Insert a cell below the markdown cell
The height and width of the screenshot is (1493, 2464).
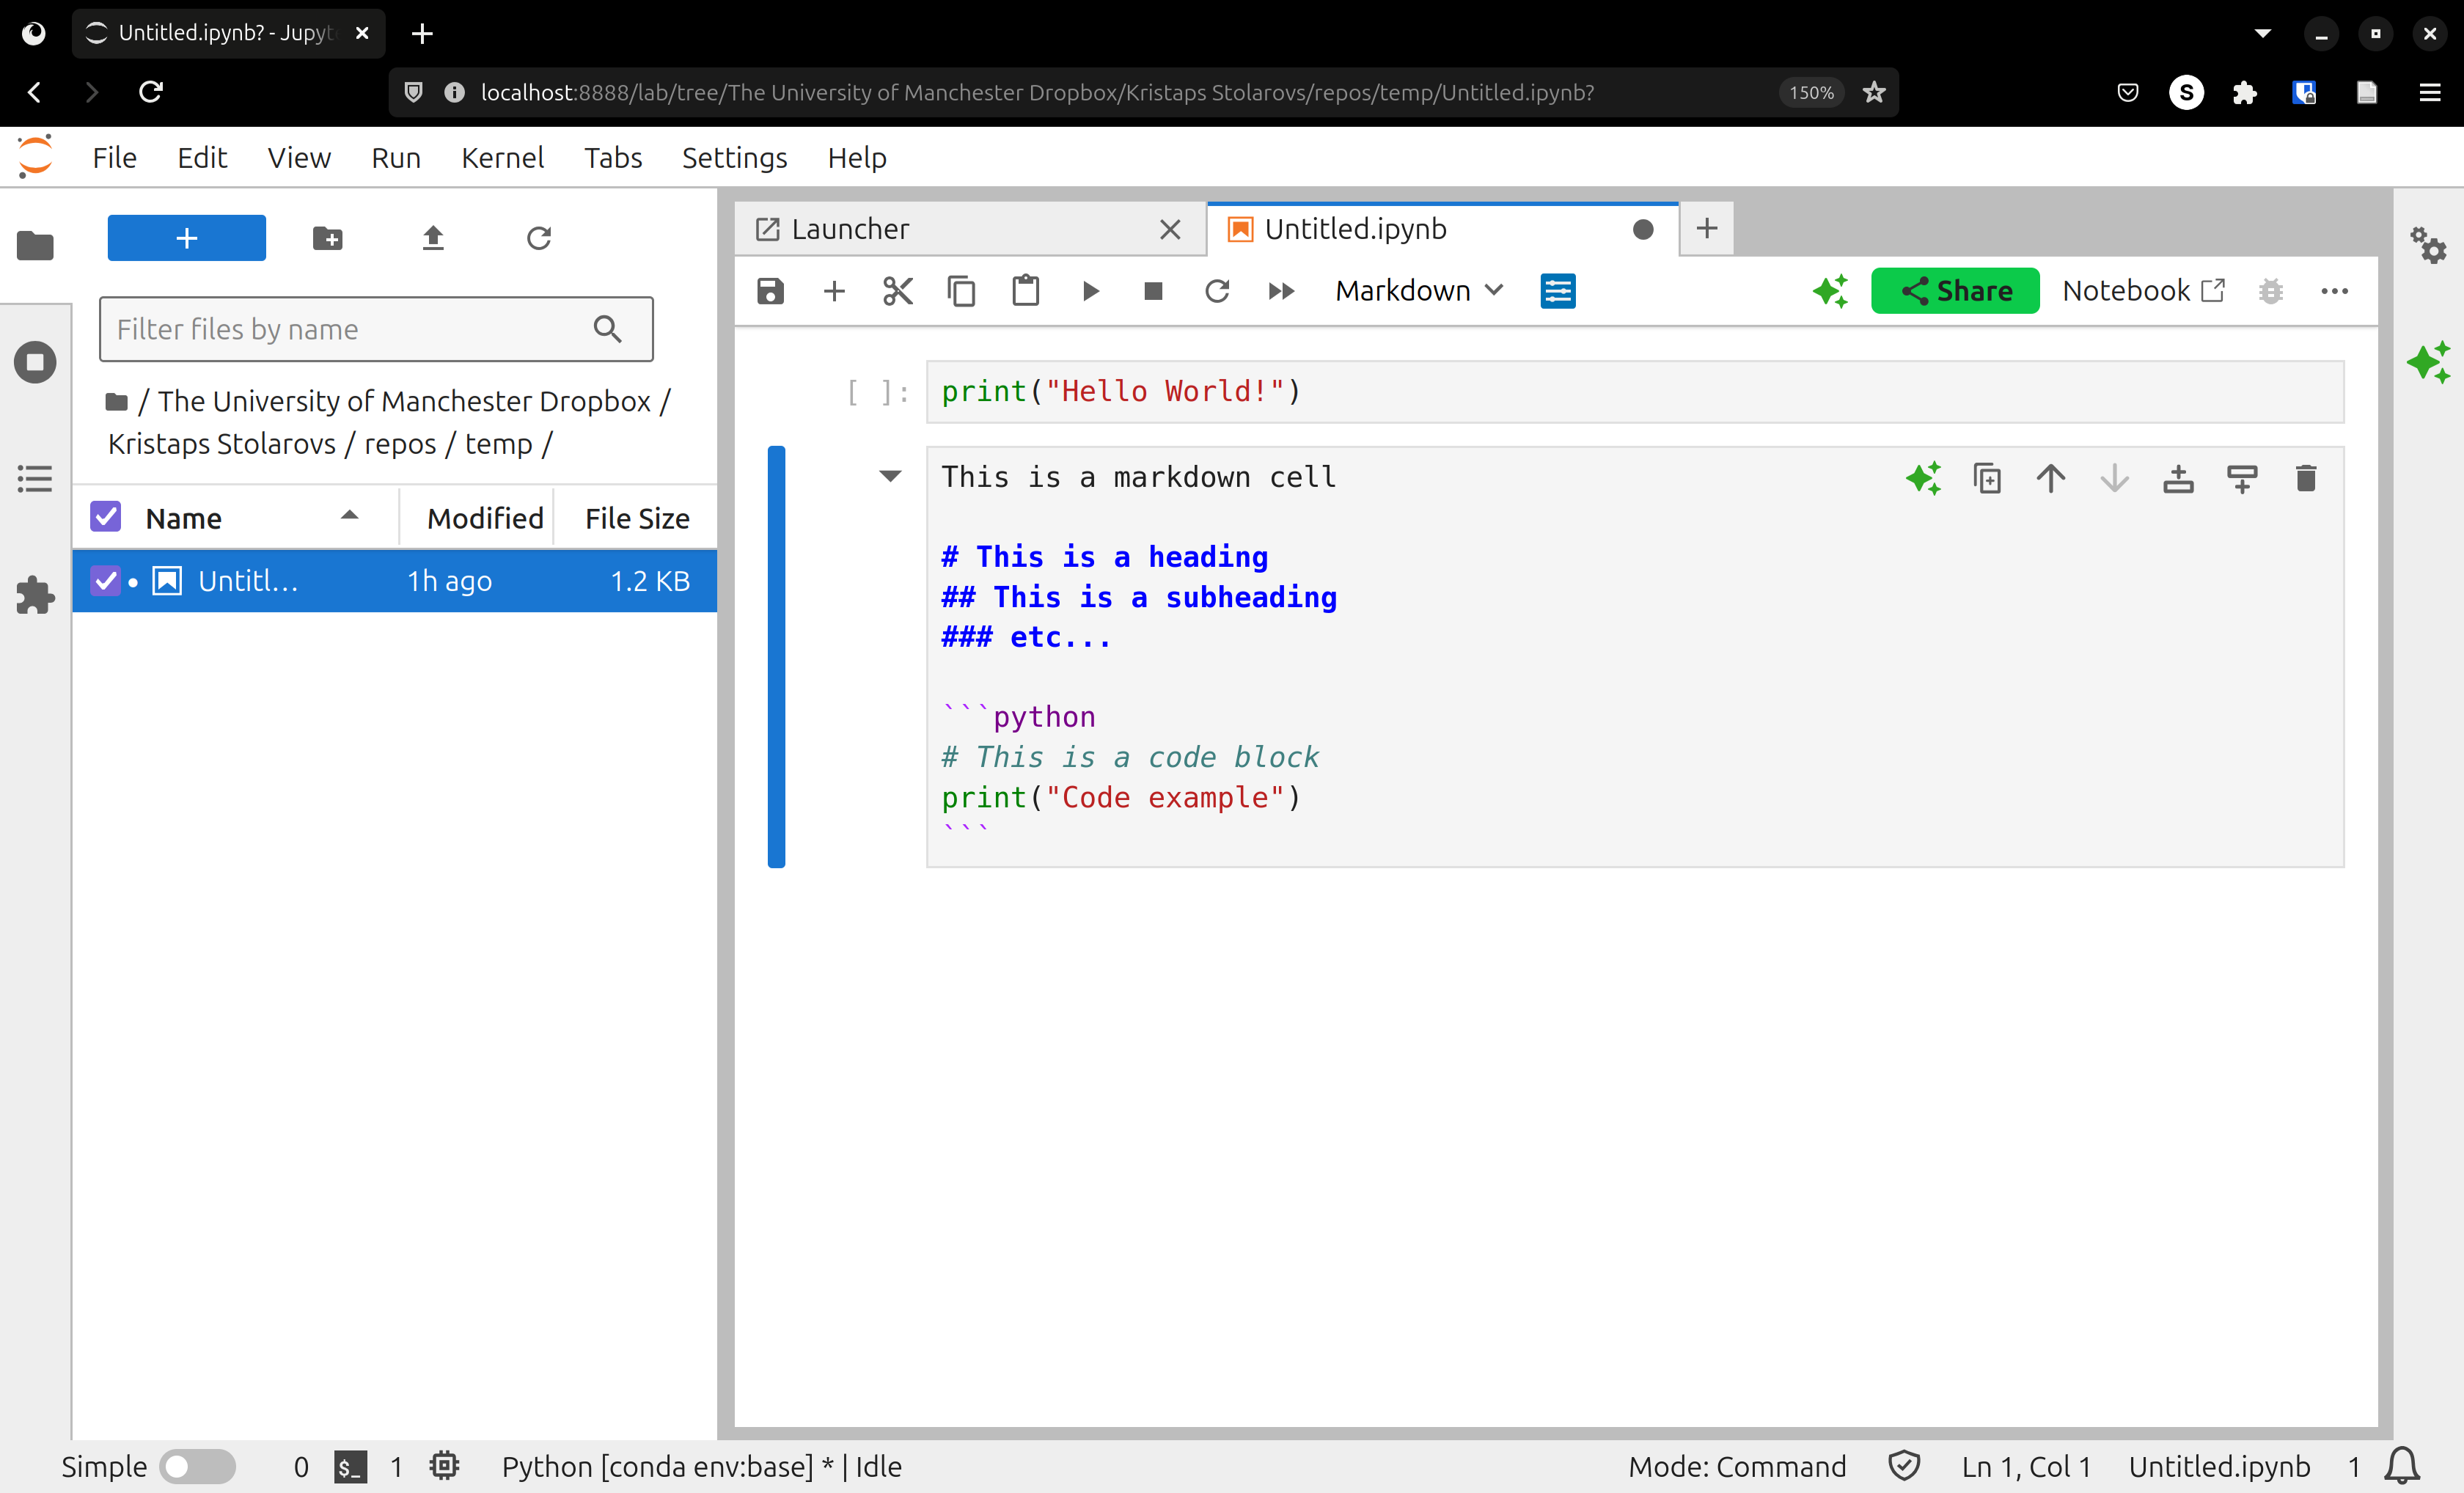click(2242, 478)
